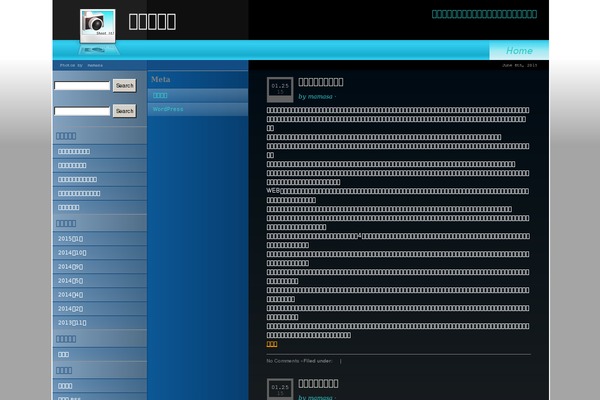This screenshot has height=400, width=600.
Task: Open the 2013 November archive link (2013…11)
Action: (72, 323)
